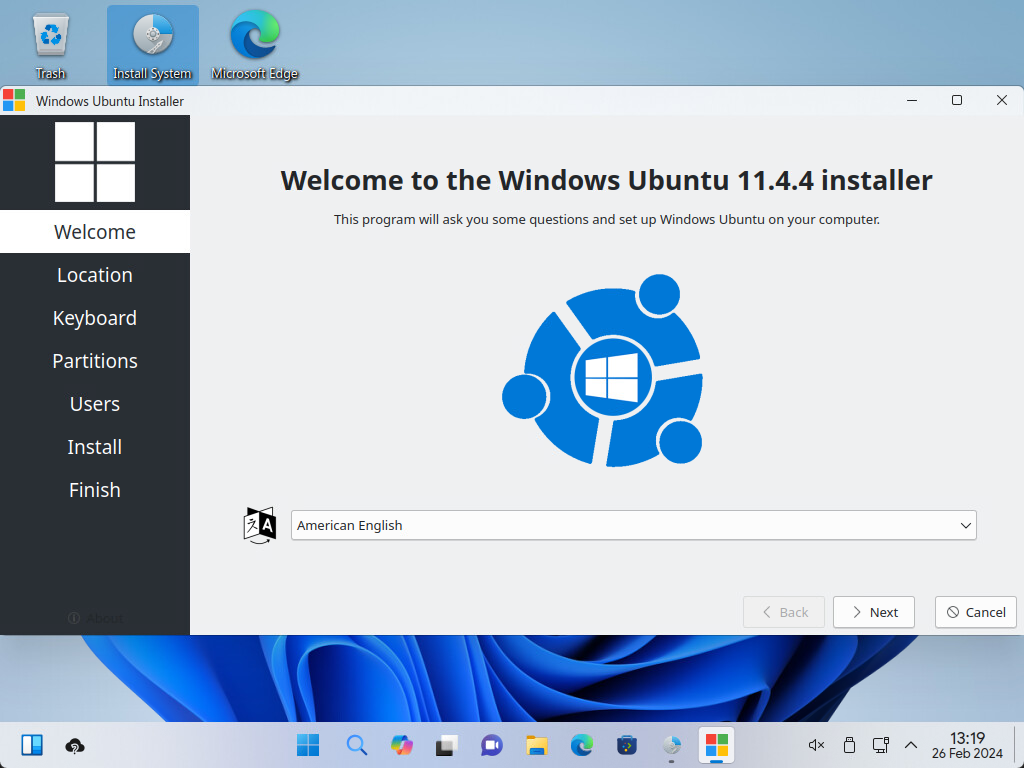The height and width of the screenshot is (768, 1024).
Task: Click the muted volume tray icon
Action: [816, 745]
